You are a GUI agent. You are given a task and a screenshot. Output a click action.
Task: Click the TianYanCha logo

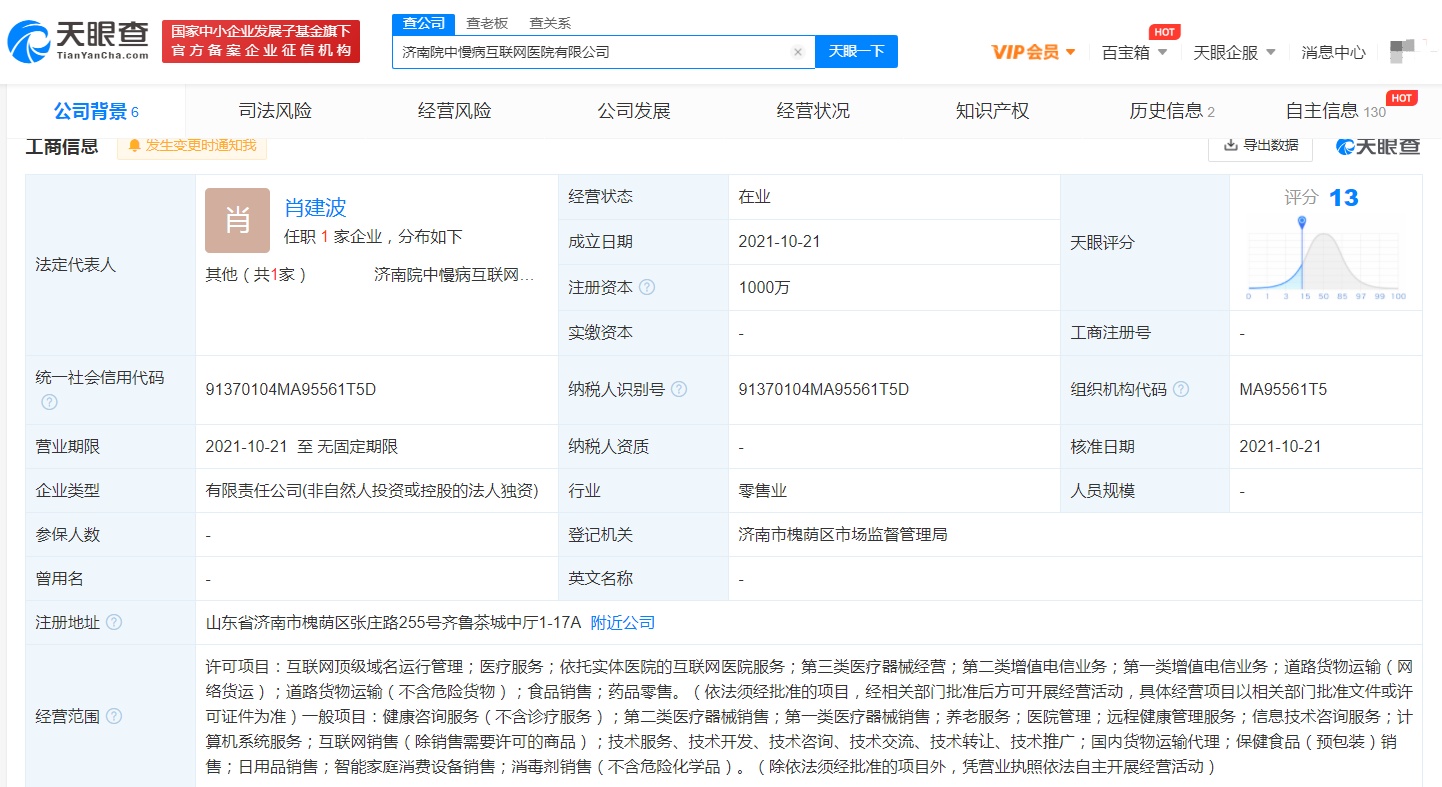(x=78, y=41)
